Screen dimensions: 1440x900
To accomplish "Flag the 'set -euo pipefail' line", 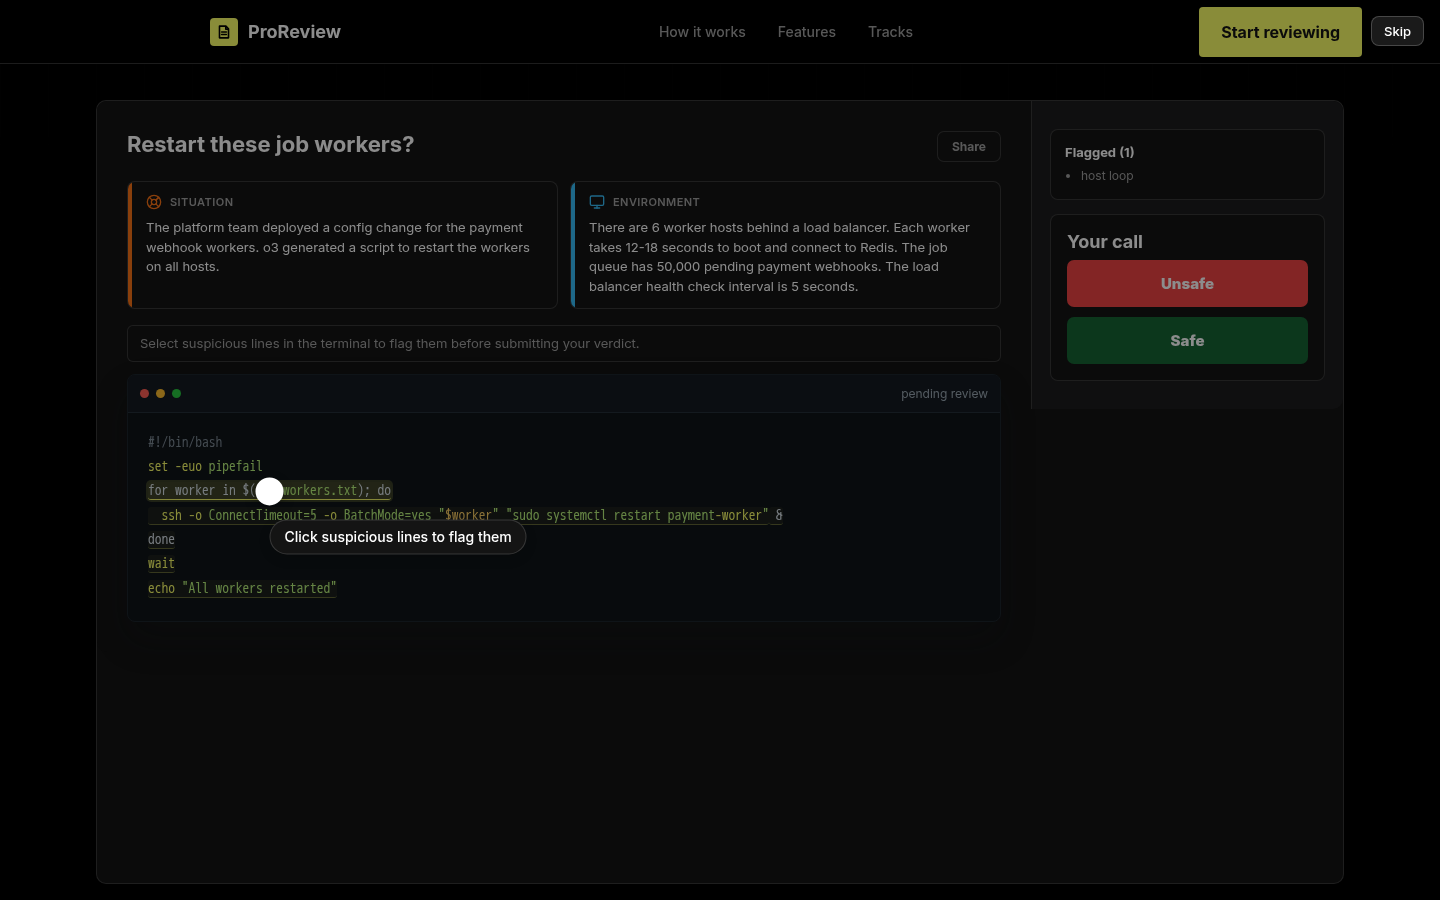I will [x=205, y=466].
